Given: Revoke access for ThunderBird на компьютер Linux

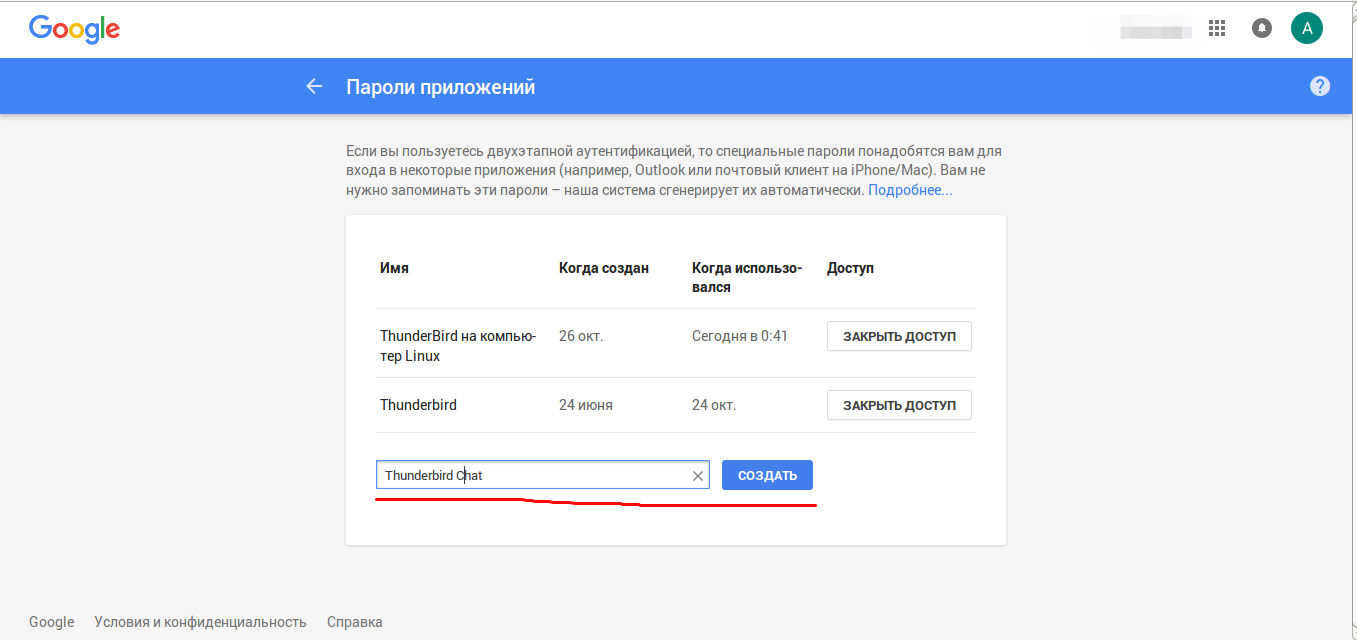Looking at the screenshot, I should click(x=898, y=336).
